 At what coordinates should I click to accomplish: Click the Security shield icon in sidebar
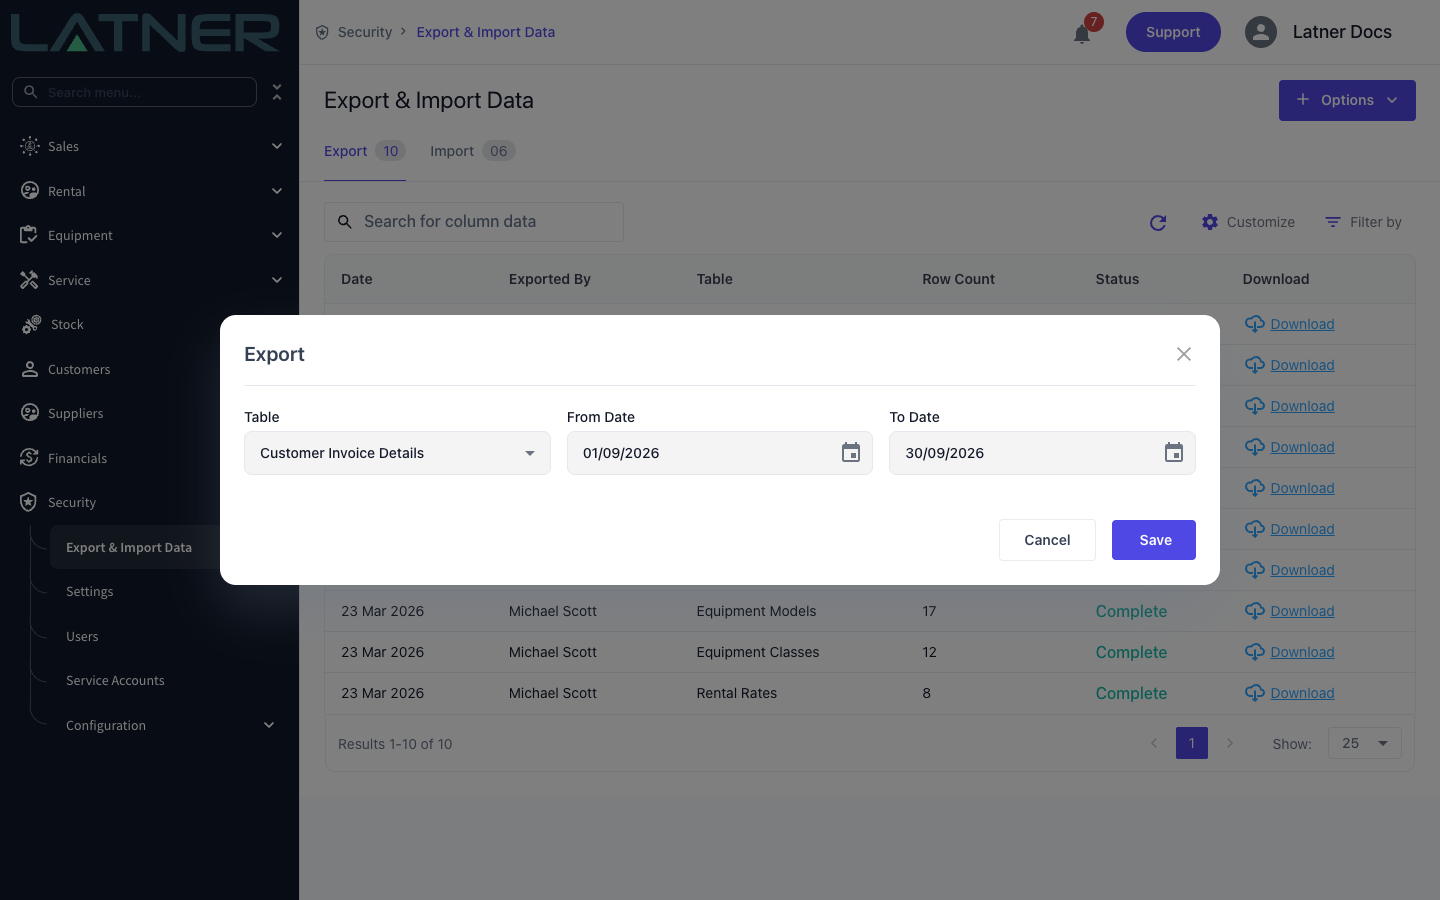pos(29,502)
